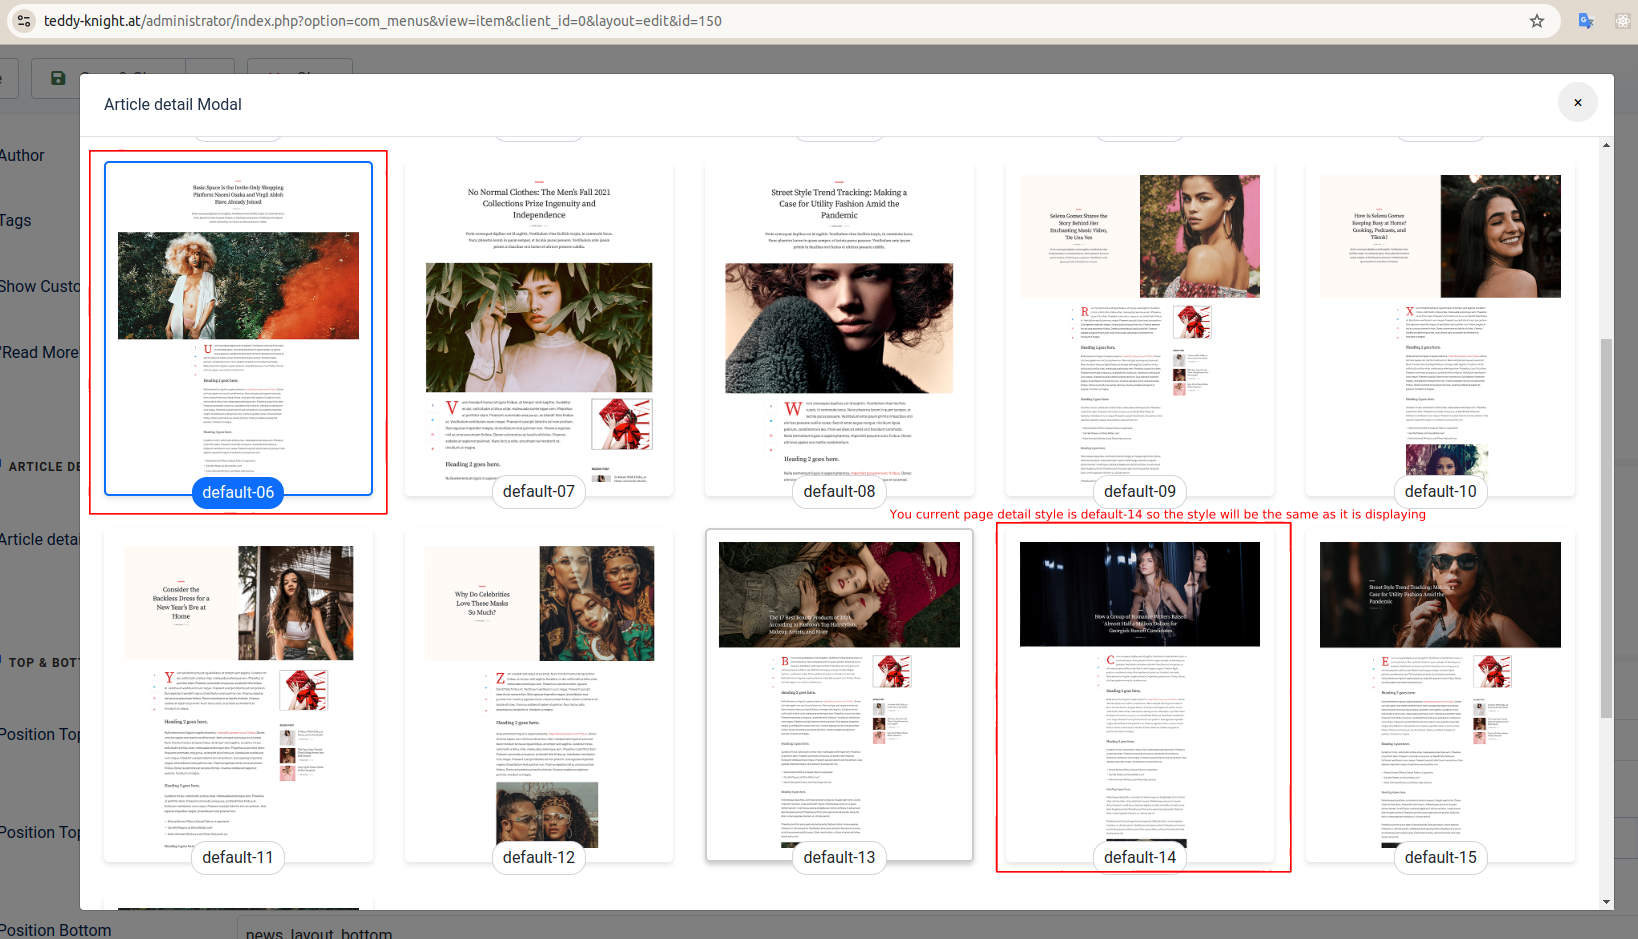Click the 'Tags' label behind the modal
The width and height of the screenshot is (1638, 939).
[x=15, y=220]
